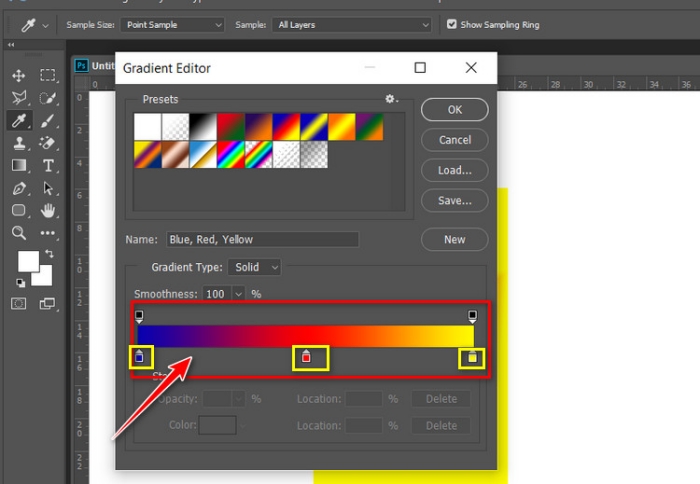Choose the Transparent Rainbow preset
Image resolution: width=700 pixels, height=484 pixels.
[258, 154]
